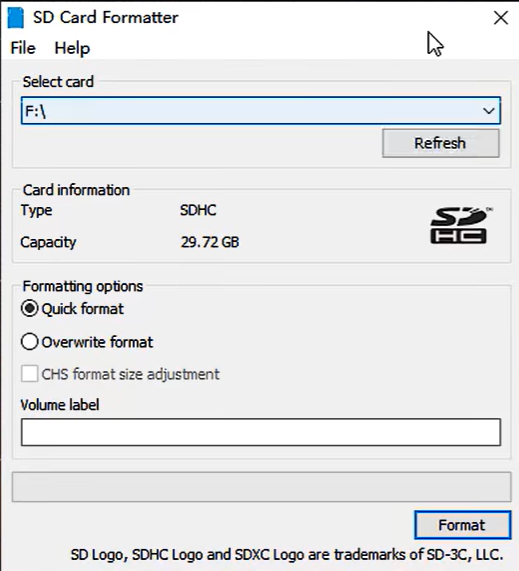Click the SDHC logo image
The width and height of the screenshot is (519, 571).
point(461,225)
